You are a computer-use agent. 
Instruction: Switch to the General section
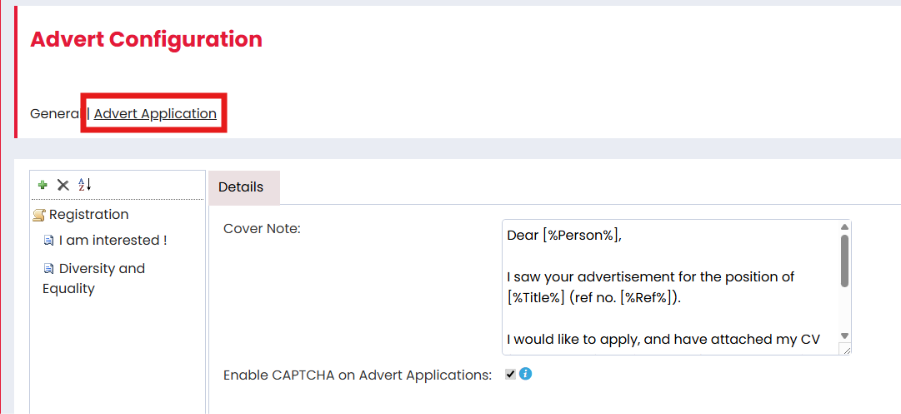[x=55, y=114]
